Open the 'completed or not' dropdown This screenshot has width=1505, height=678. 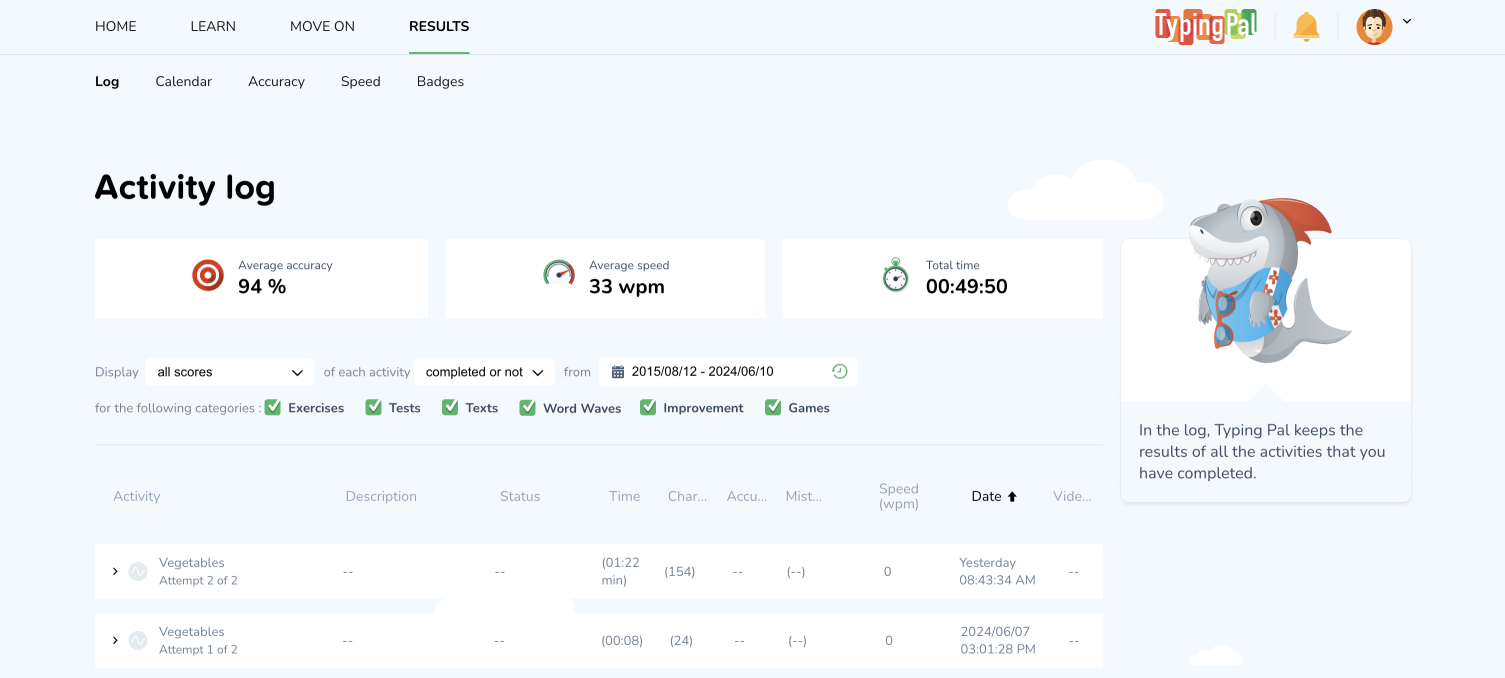click(484, 372)
